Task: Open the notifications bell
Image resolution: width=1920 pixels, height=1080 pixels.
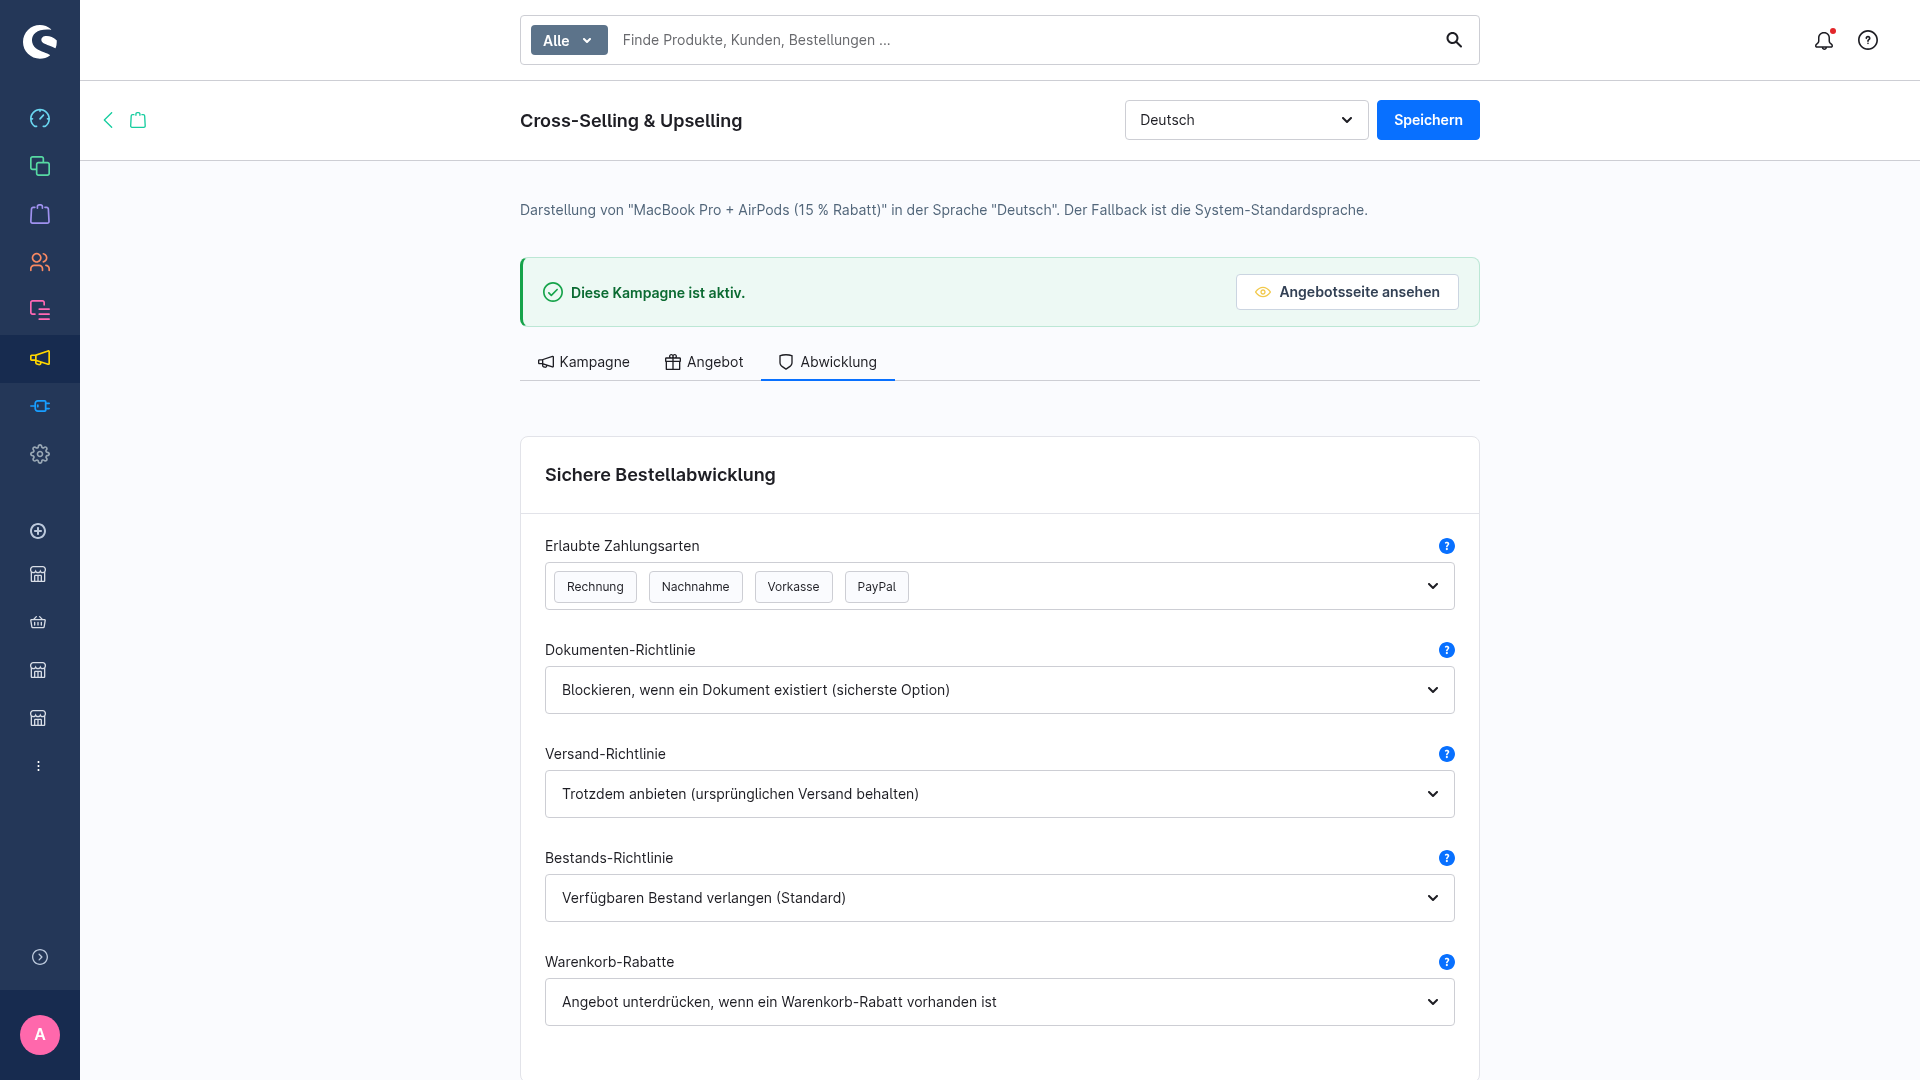Action: pos(1824,40)
